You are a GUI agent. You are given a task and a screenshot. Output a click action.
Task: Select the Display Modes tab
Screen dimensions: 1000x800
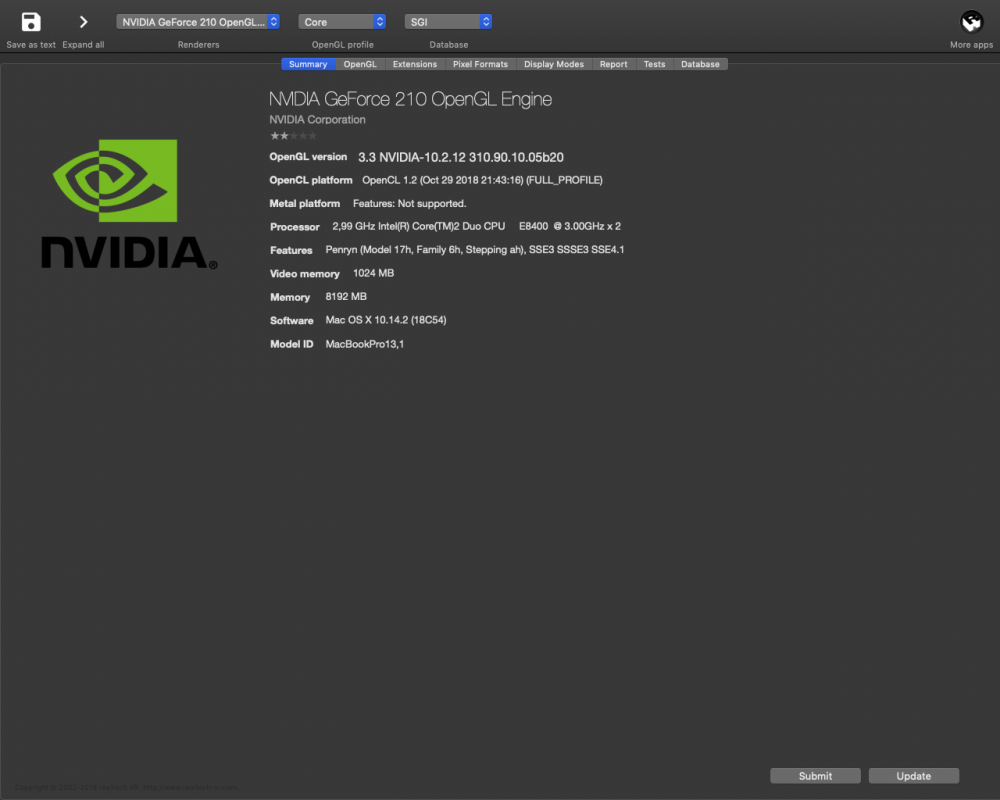point(554,64)
